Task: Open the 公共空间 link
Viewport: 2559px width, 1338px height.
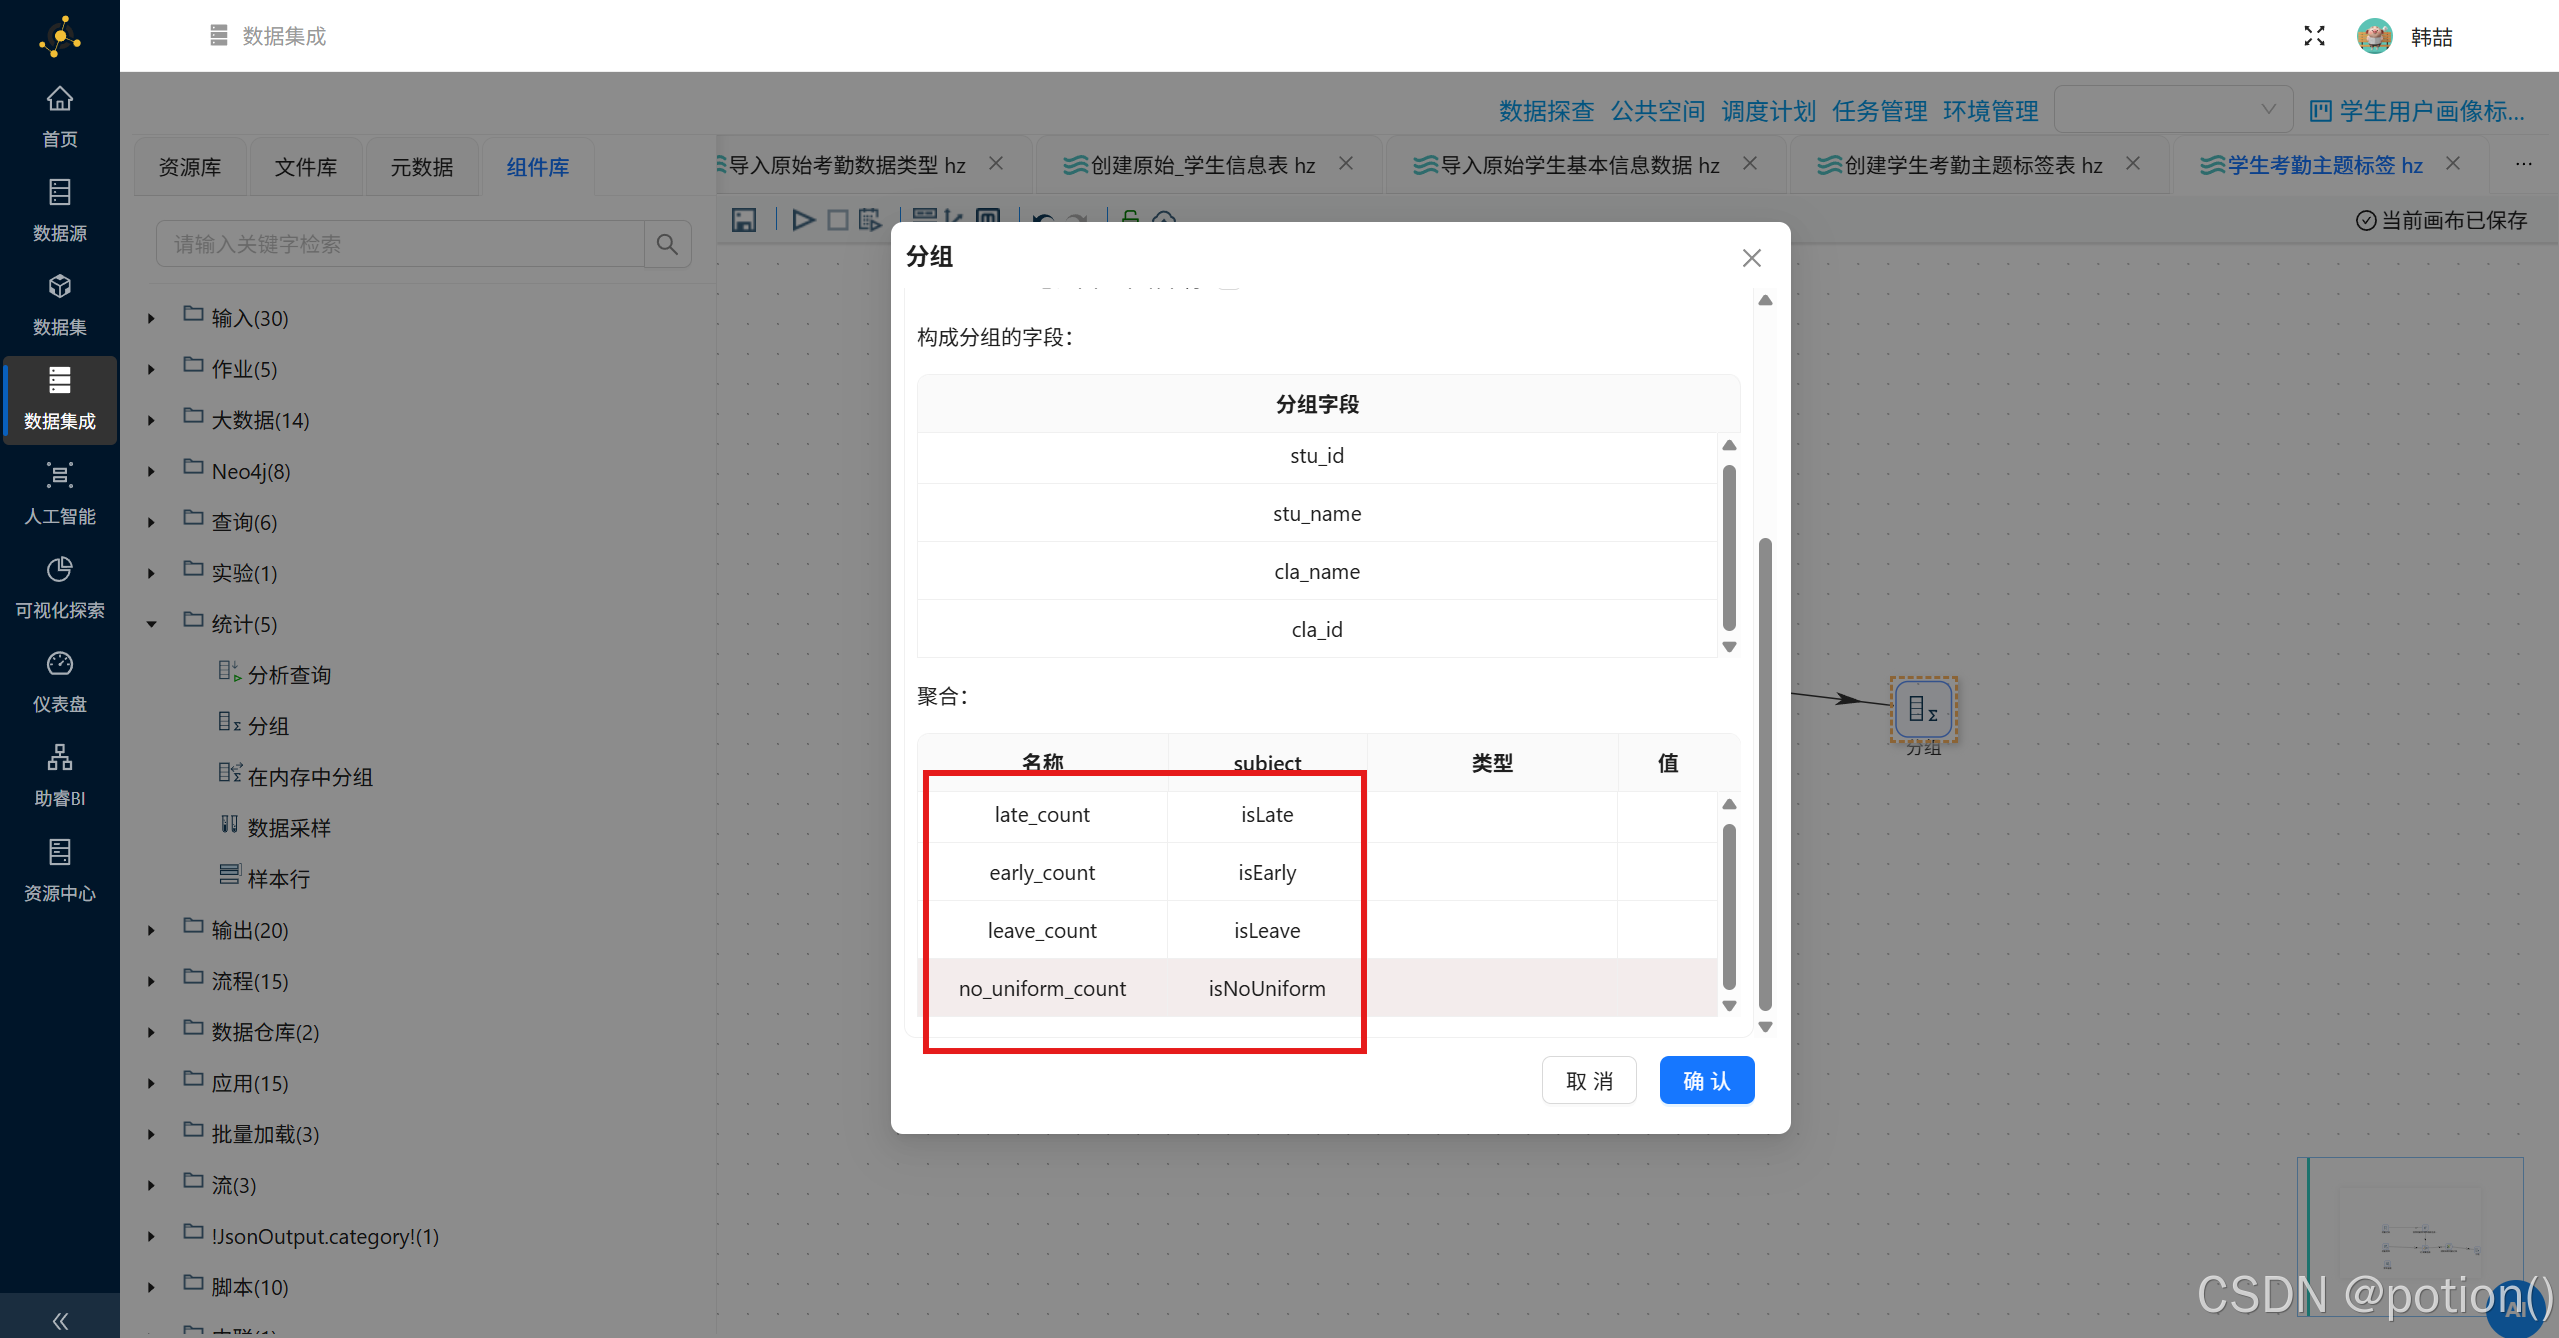Action: (1657, 110)
